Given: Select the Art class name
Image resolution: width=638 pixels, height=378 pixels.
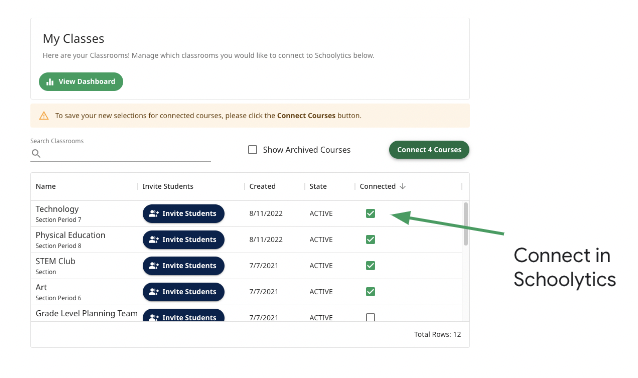Looking at the screenshot, I should point(41,287).
